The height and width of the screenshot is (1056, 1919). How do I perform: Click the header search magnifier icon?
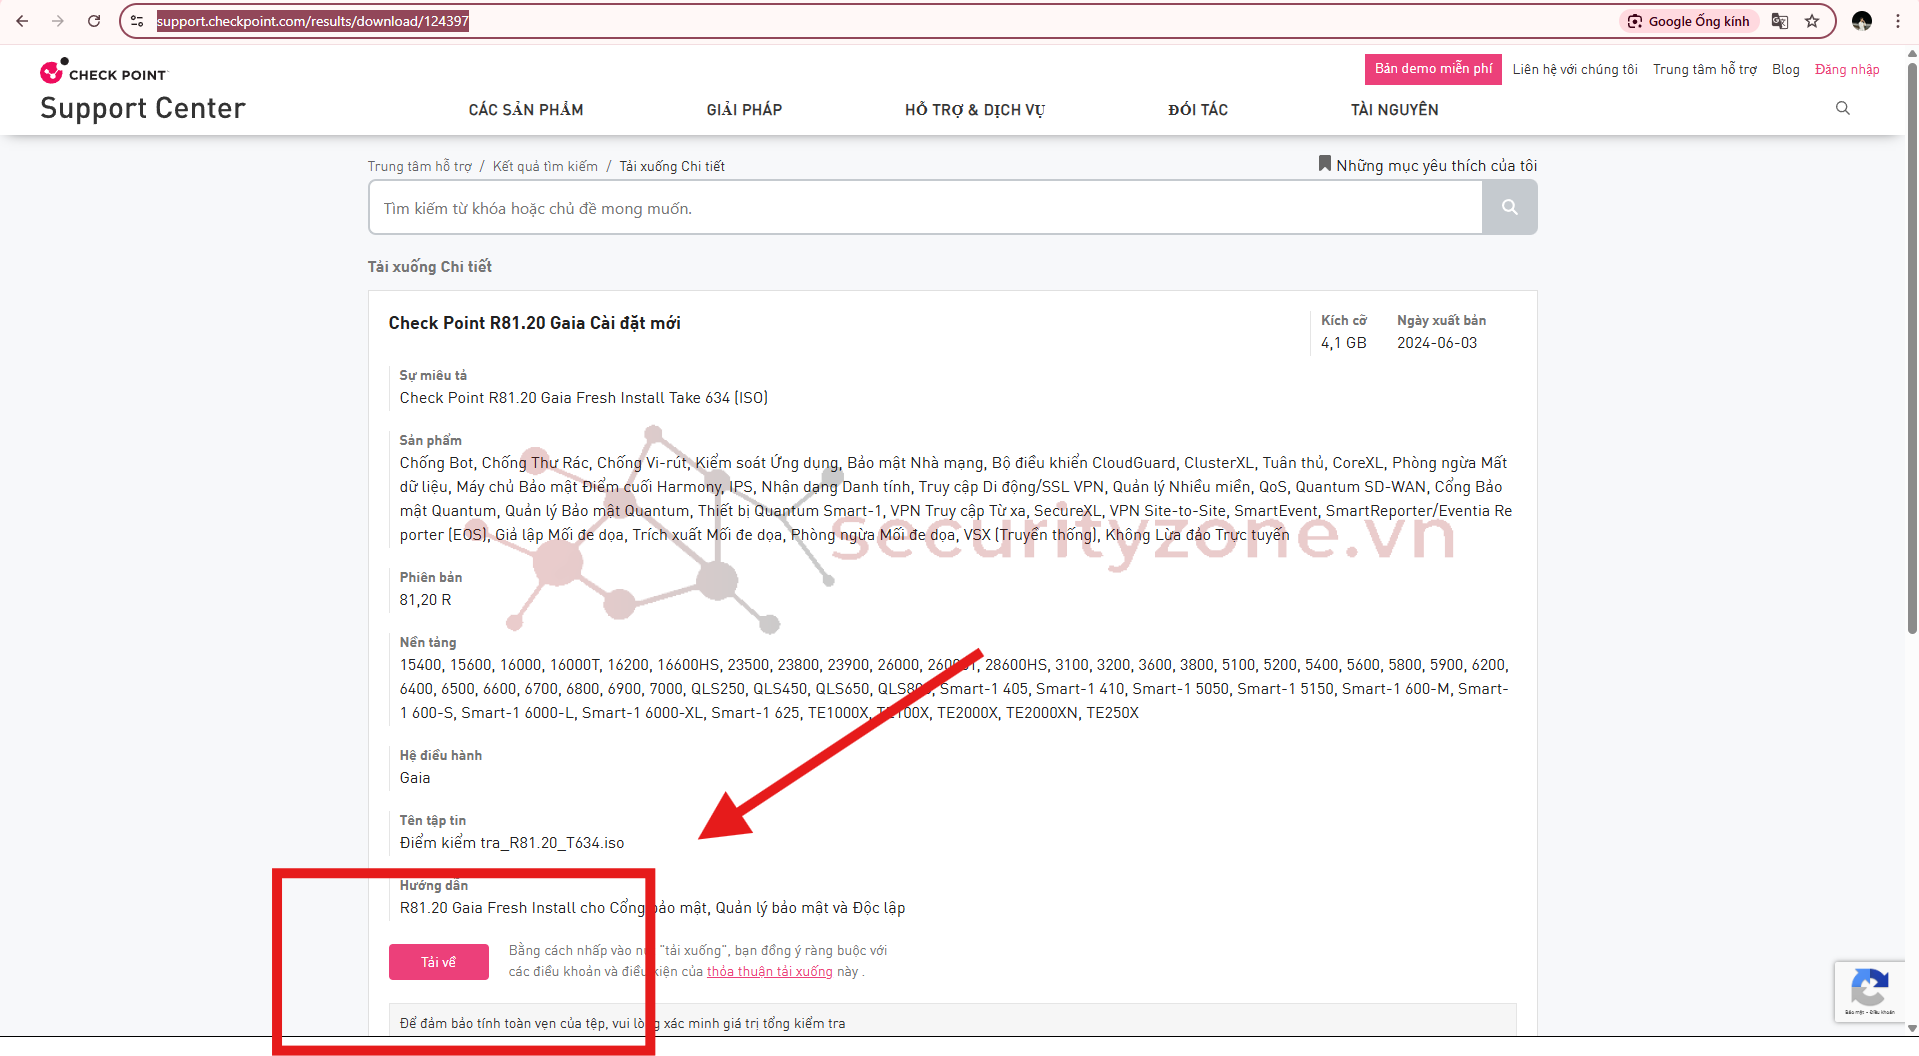pyautogui.click(x=1843, y=108)
